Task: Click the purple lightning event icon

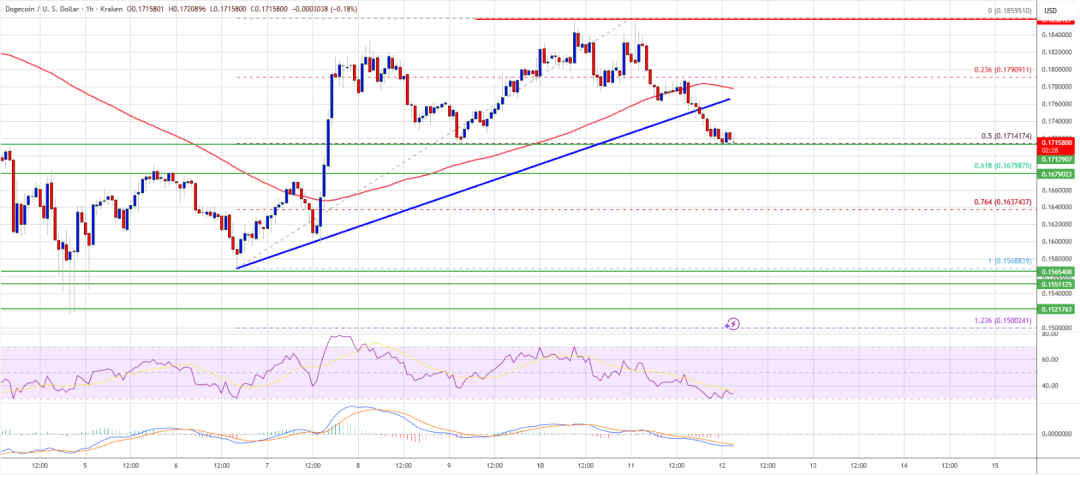Action: pyautogui.click(x=733, y=323)
